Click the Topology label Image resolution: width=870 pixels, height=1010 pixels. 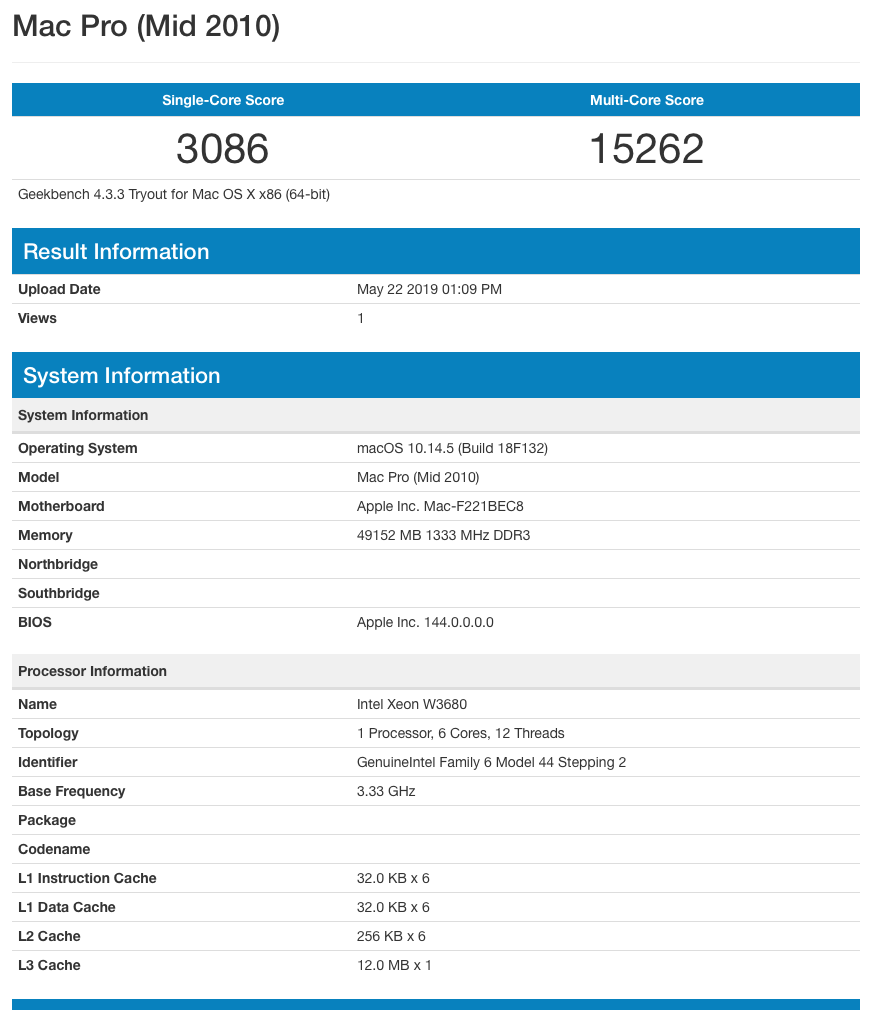[x=48, y=733]
